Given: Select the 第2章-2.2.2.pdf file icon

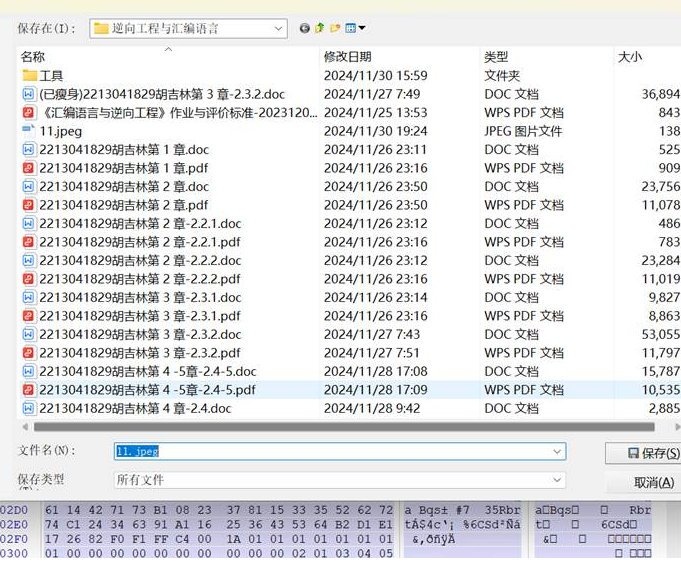Looking at the screenshot, I should point(28,279).
